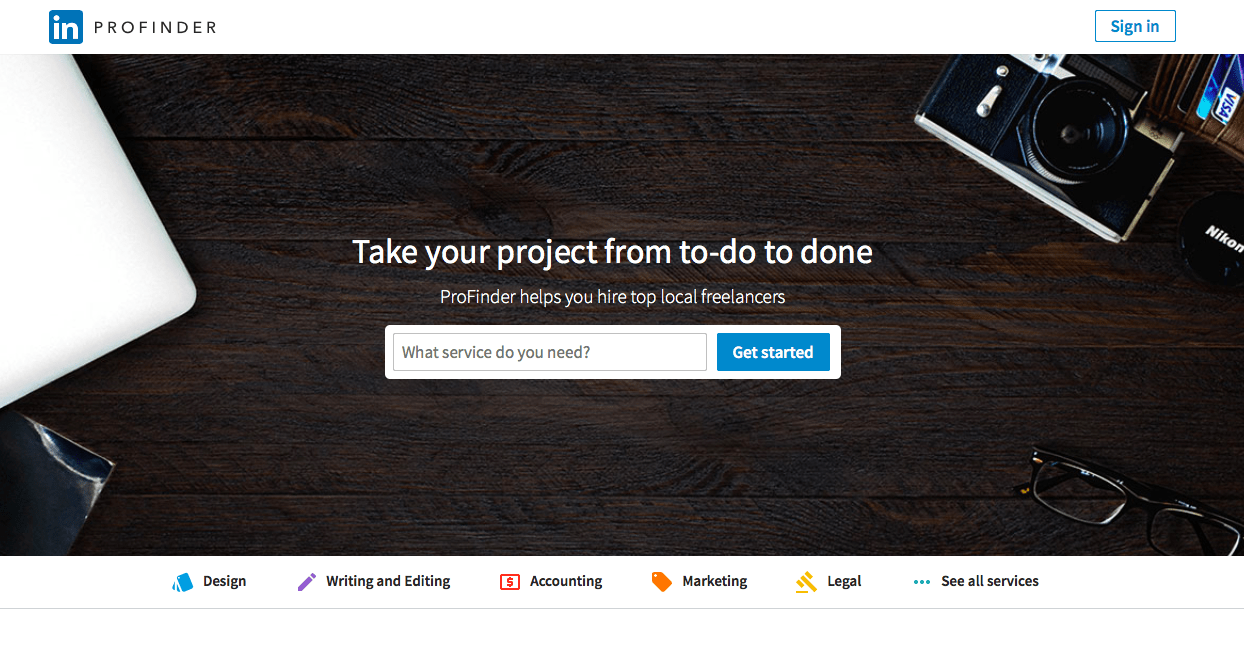Screen dimensions: 1244x654
Task: Sign in using the top-right button
Action: tap(1135, 26)
